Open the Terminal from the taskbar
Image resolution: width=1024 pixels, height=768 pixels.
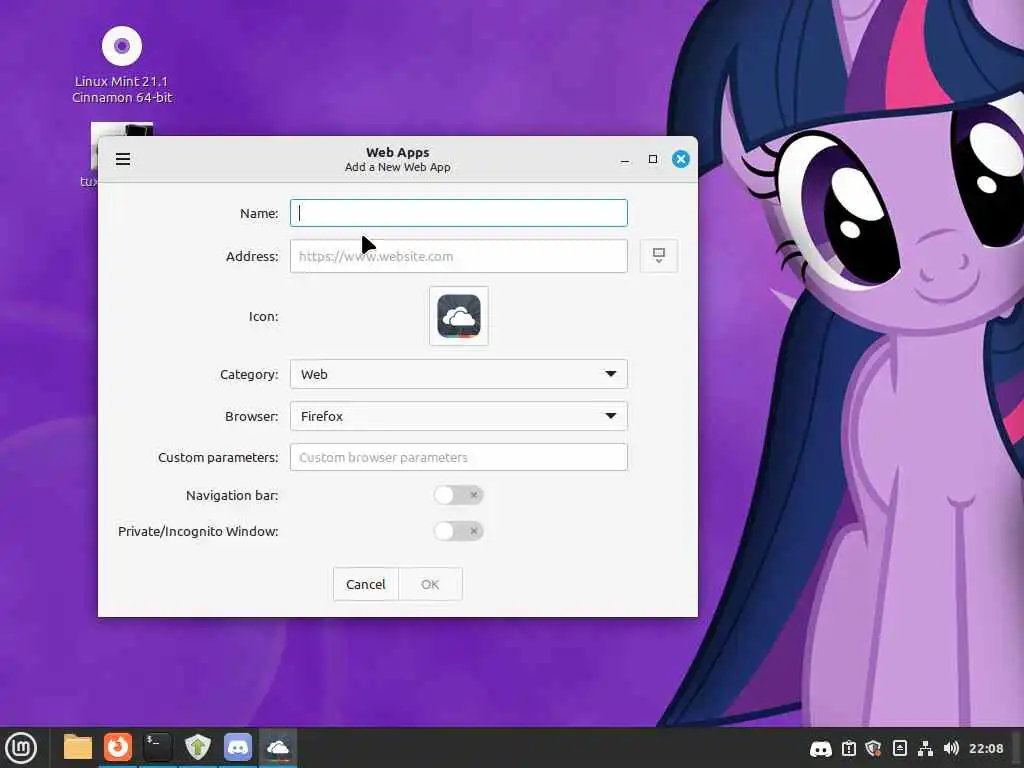[x=157, y=747]
